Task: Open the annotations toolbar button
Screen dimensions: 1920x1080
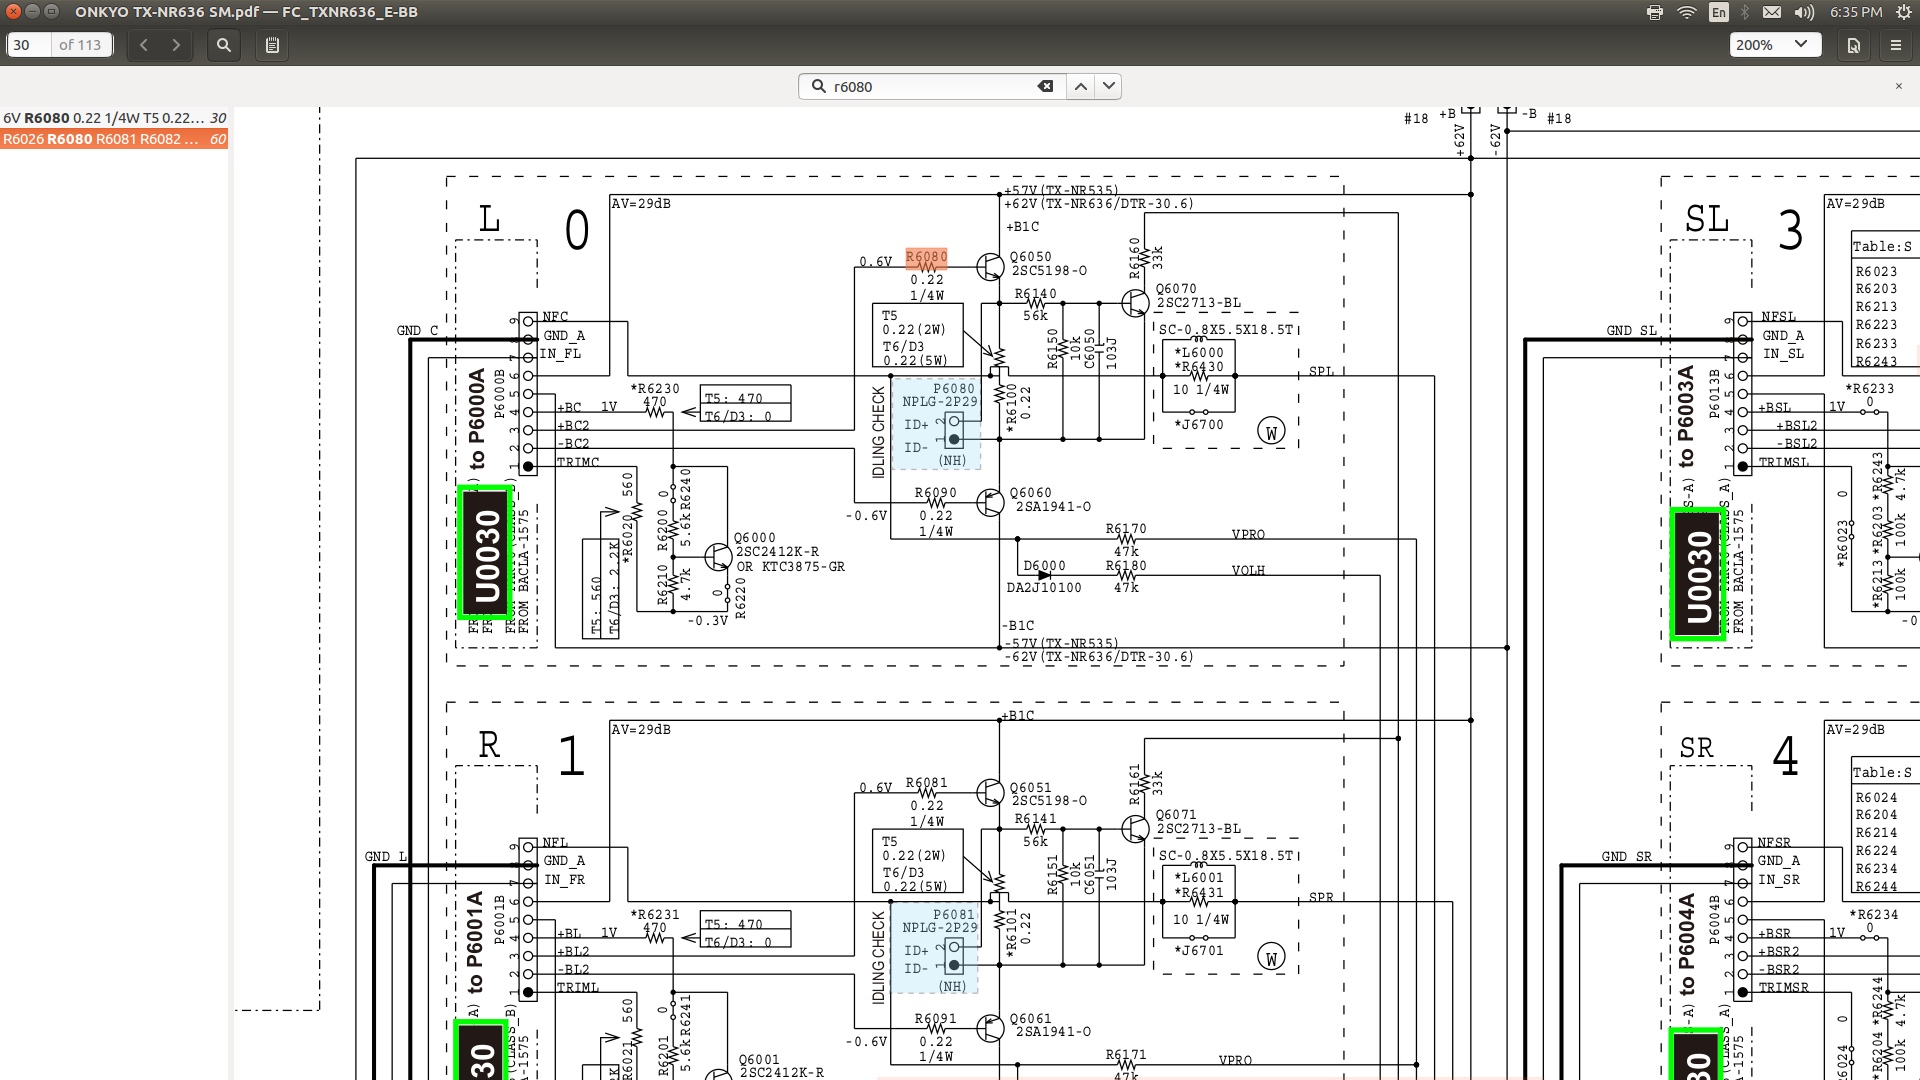Action: (x=272, y=45)
